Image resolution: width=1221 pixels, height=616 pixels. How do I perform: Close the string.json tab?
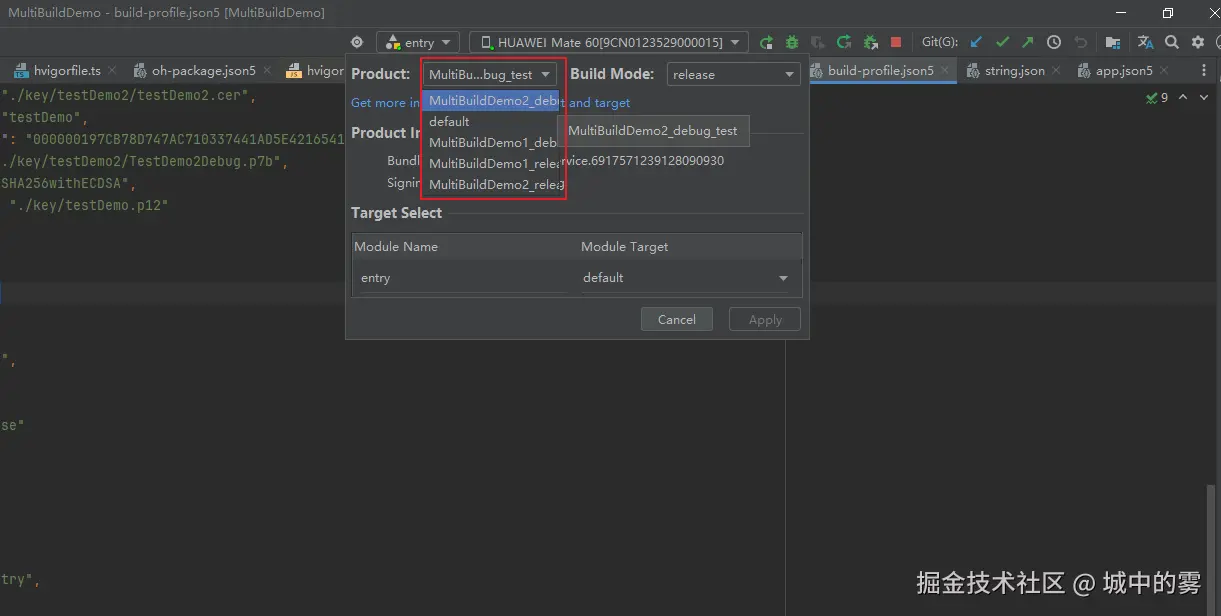pos(1056,71)
